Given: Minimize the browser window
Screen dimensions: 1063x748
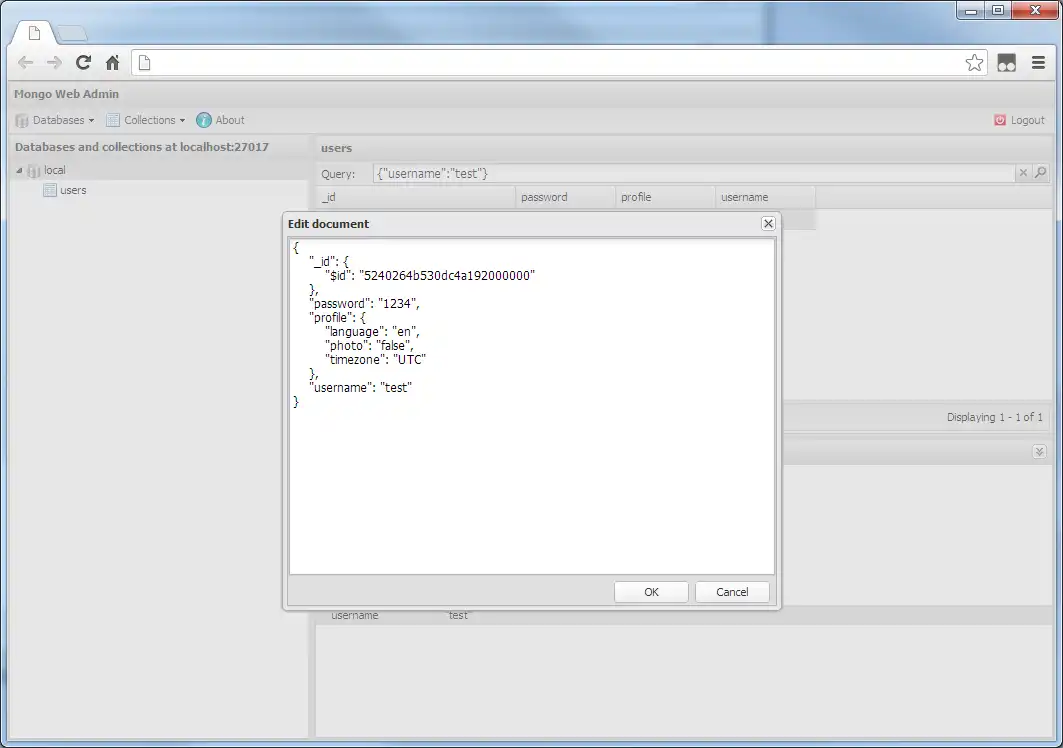Looking at the screenshot, I should (971, 10).
